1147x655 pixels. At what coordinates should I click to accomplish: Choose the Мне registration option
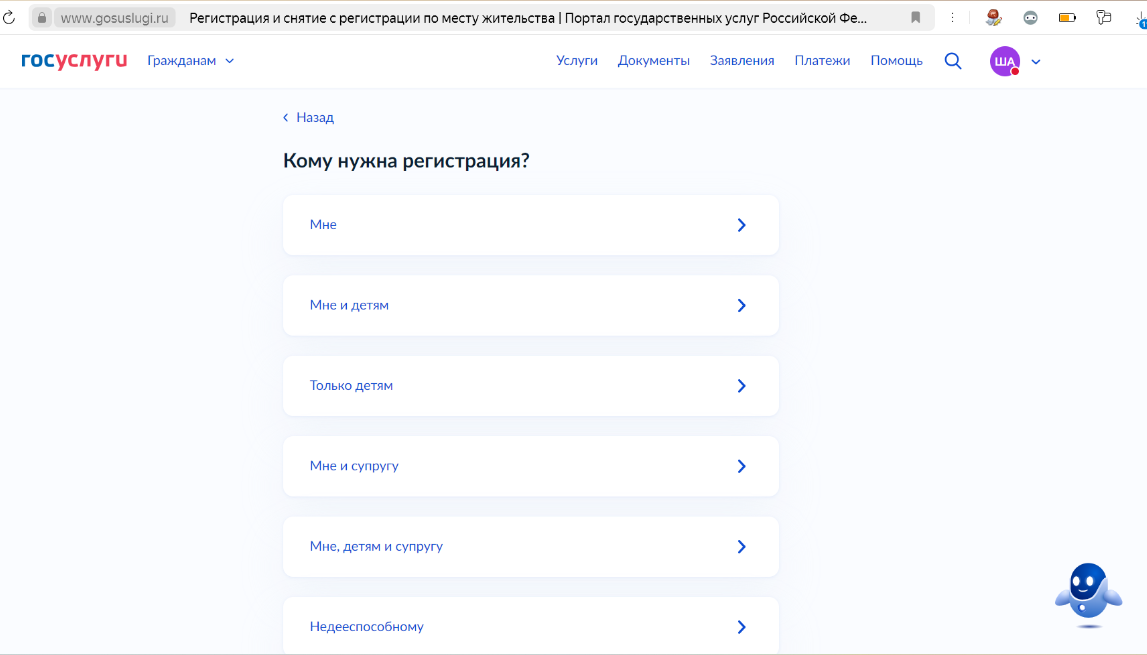point(530,225)
